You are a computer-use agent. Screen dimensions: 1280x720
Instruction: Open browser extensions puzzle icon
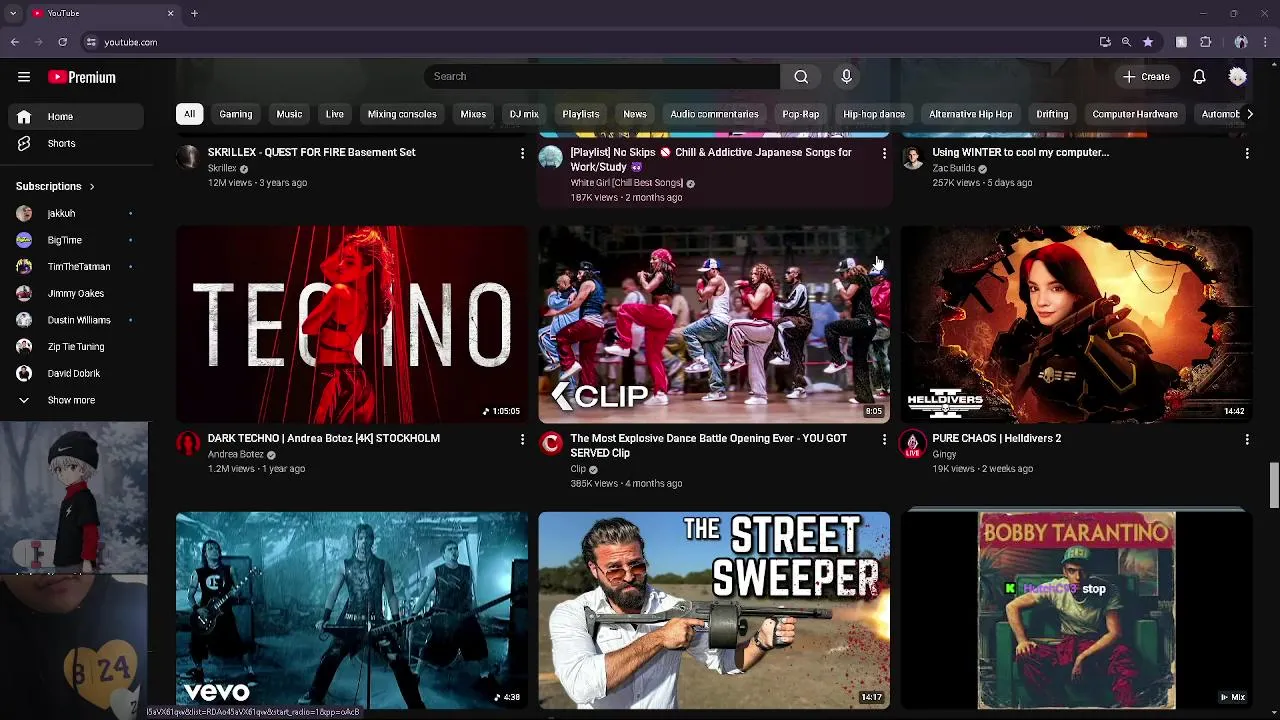coord(1205,42)
